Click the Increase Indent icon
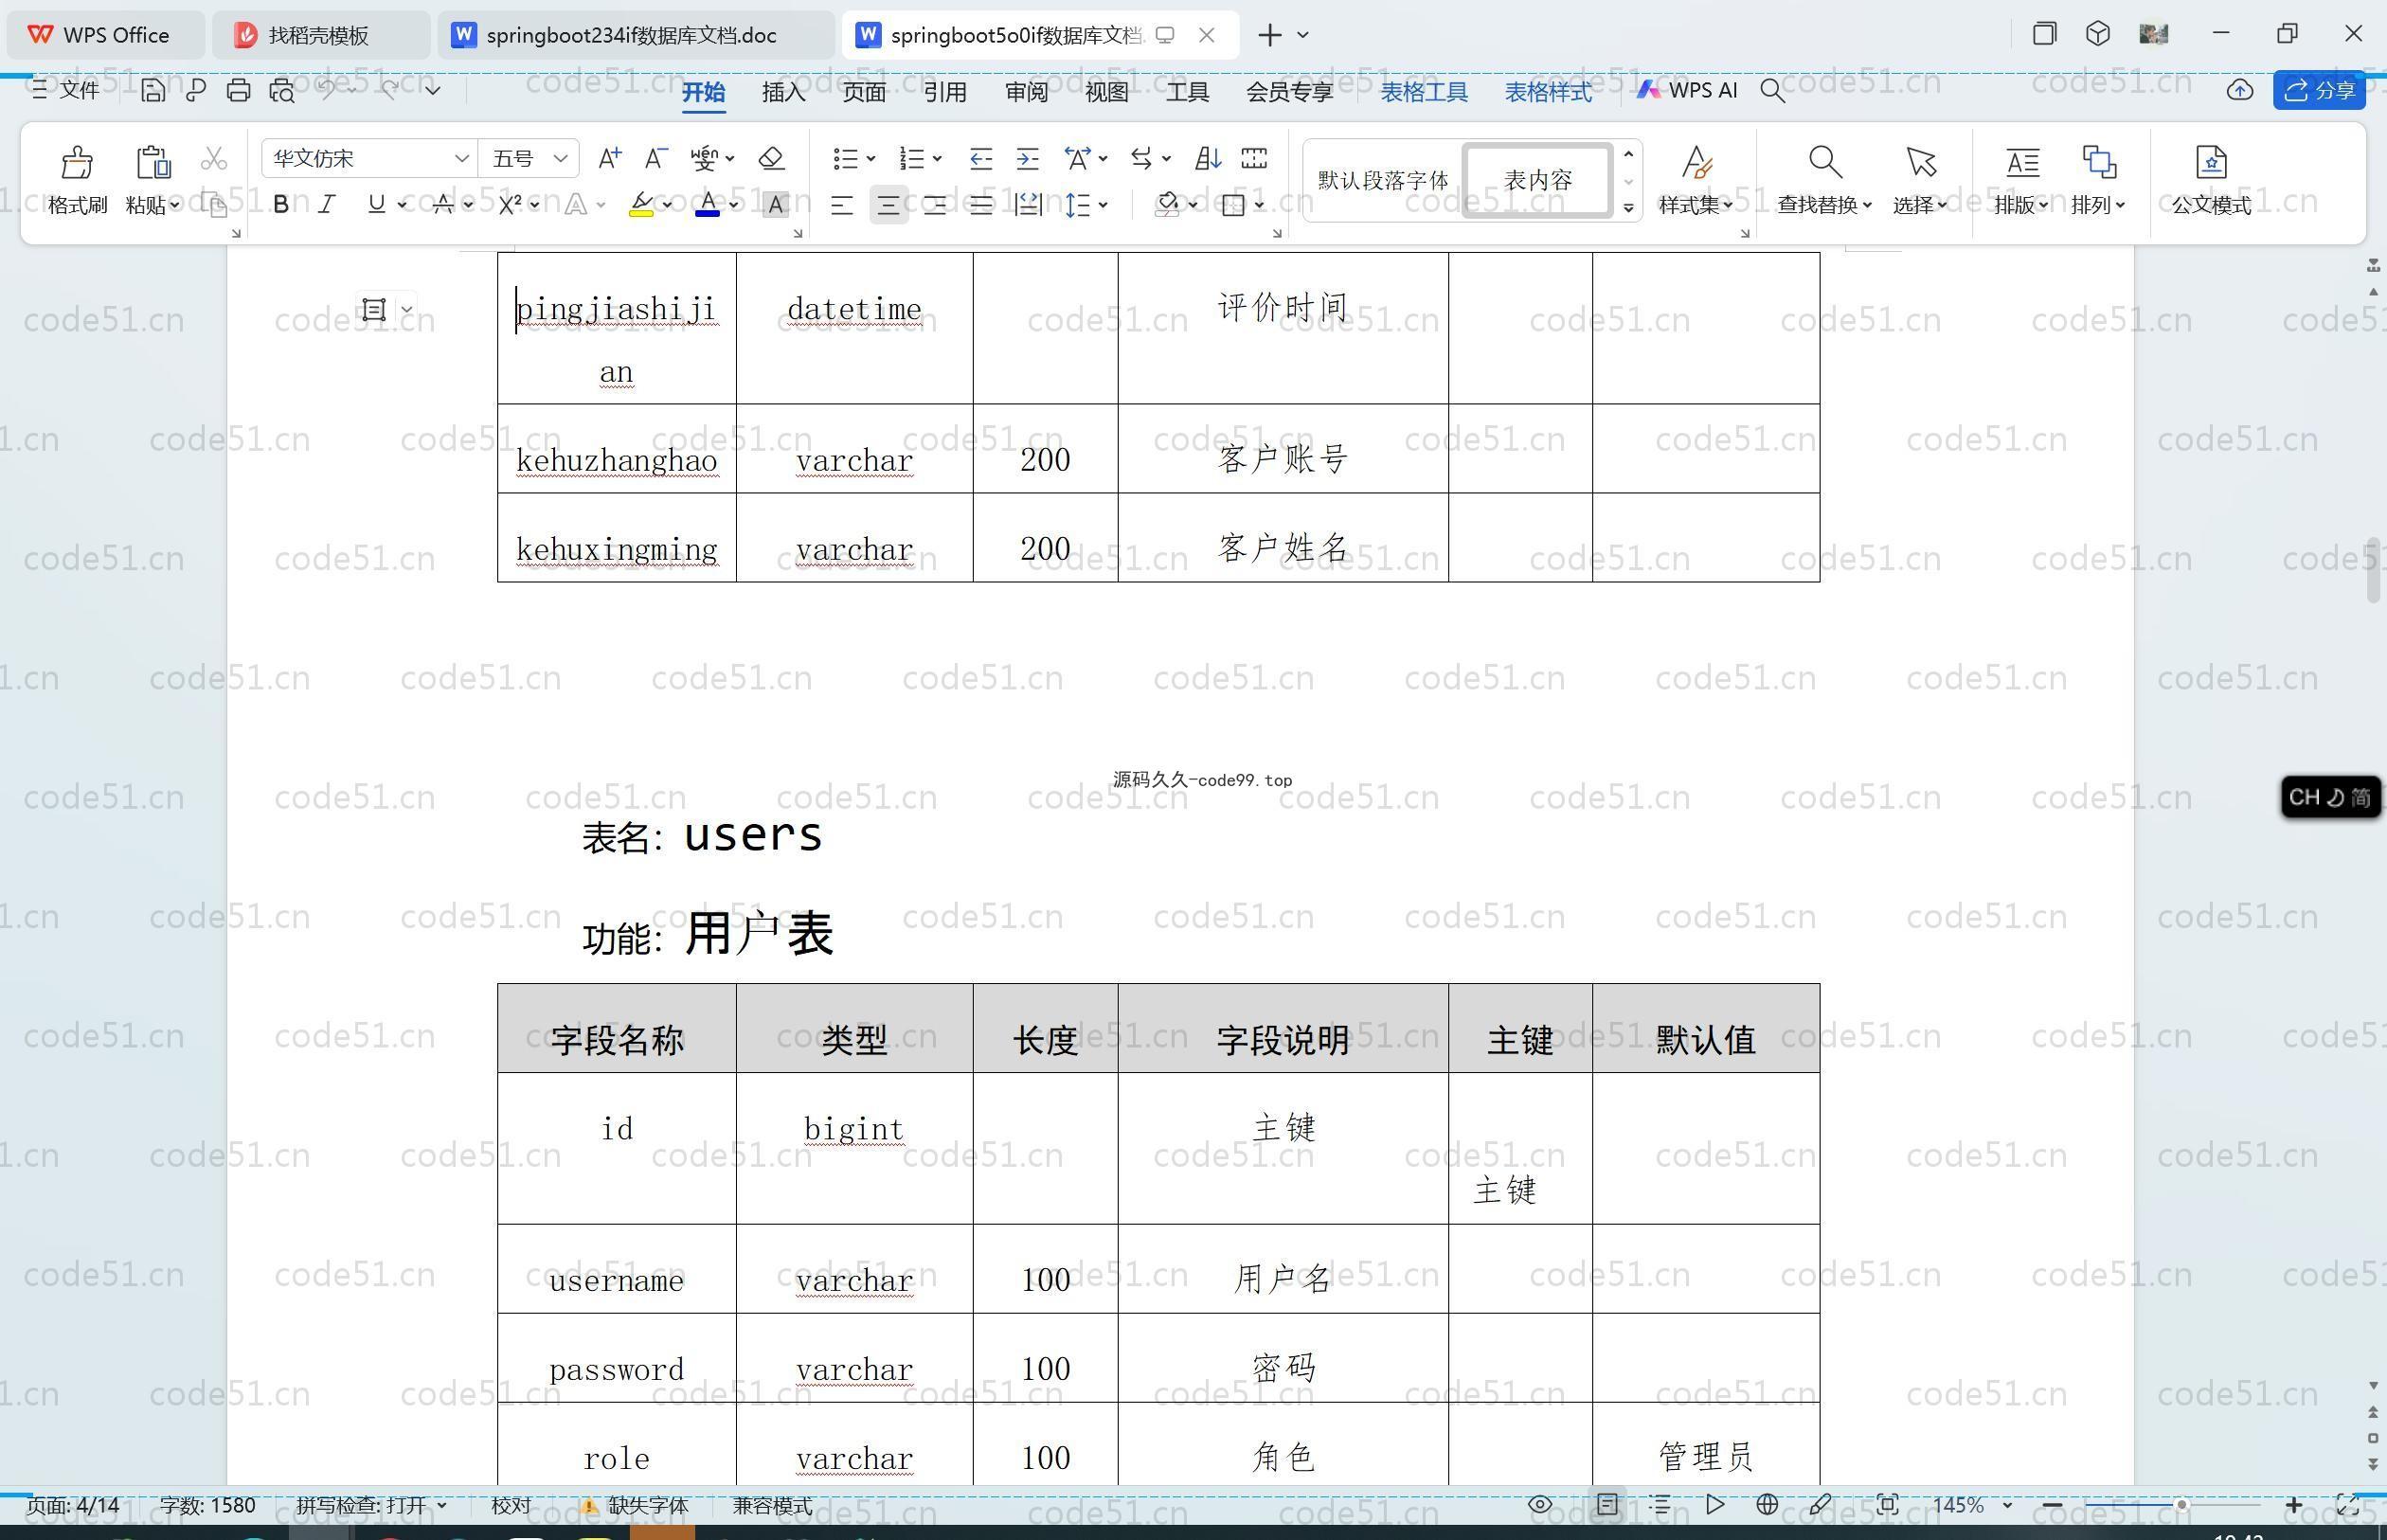Screen dimensions: 2387x1540 click(1027, 158)
